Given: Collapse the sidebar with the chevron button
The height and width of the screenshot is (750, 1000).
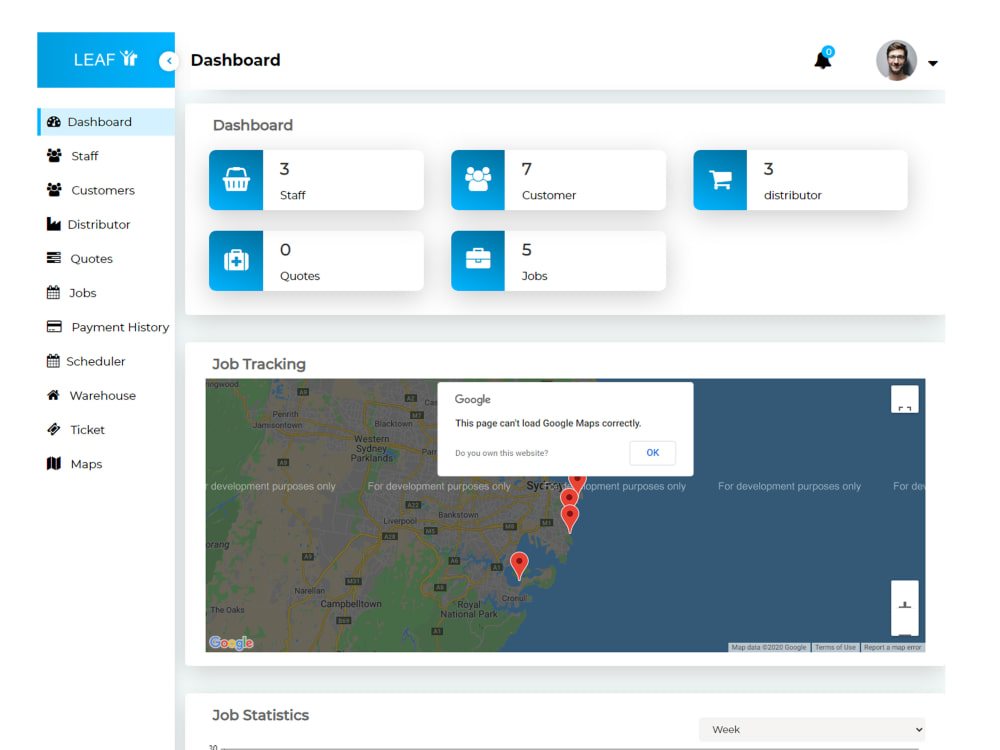Looking at the screenshot, I should (169, 61).
